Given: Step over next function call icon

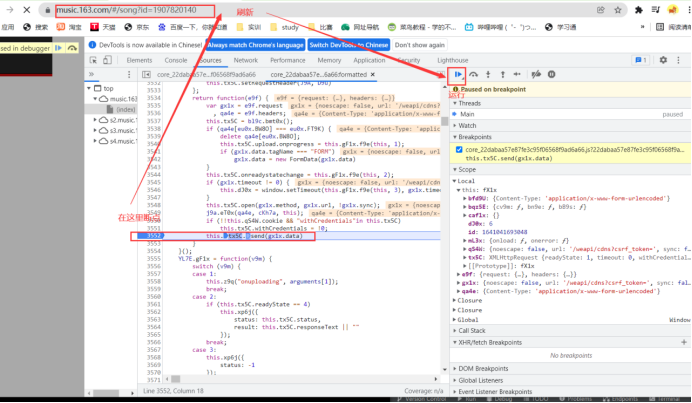Looking at the screenshot, I should tap(473, 74).
